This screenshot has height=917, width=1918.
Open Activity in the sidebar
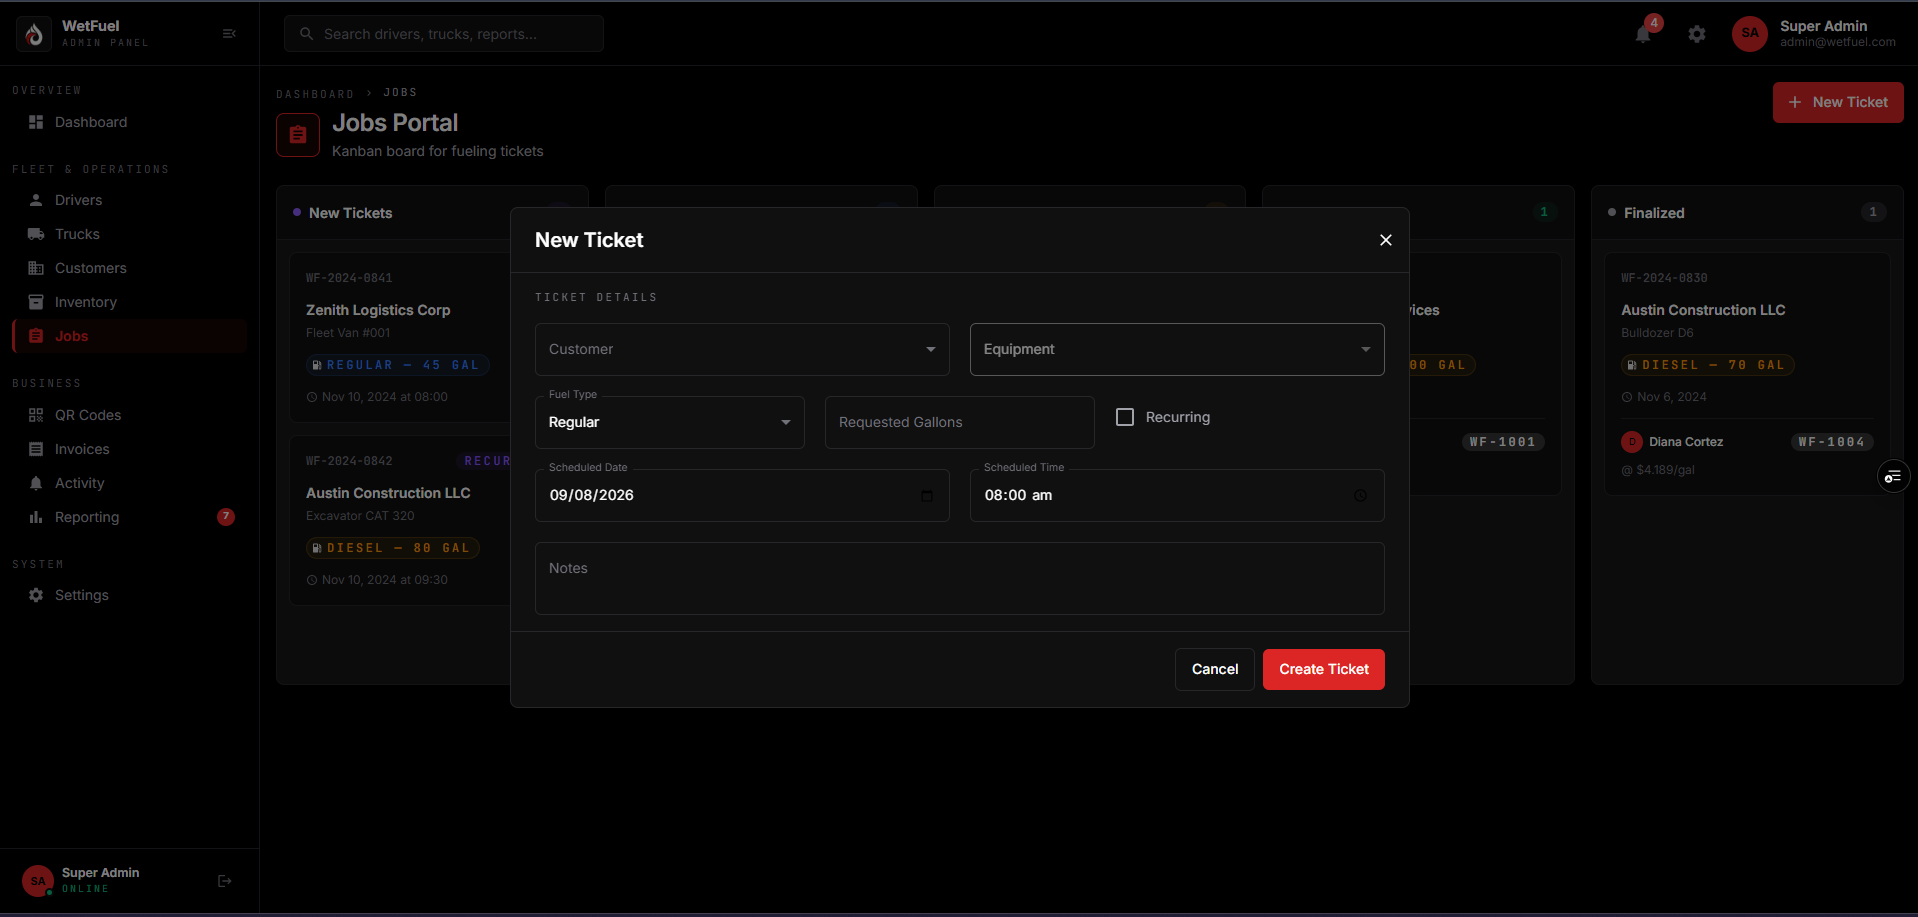tap(130, 483)
